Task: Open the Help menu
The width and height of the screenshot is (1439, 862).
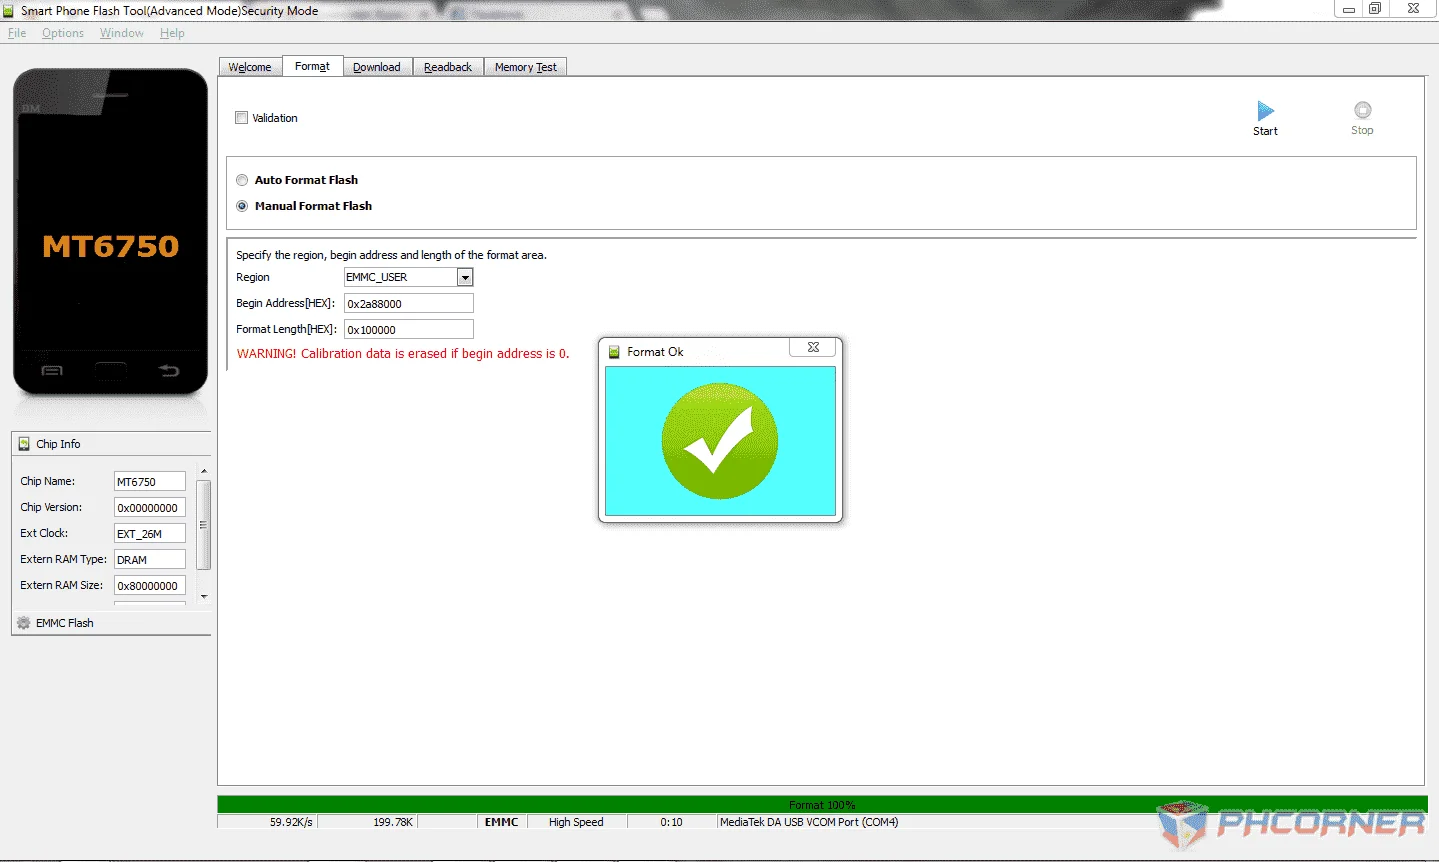Action: click(172, 33)
